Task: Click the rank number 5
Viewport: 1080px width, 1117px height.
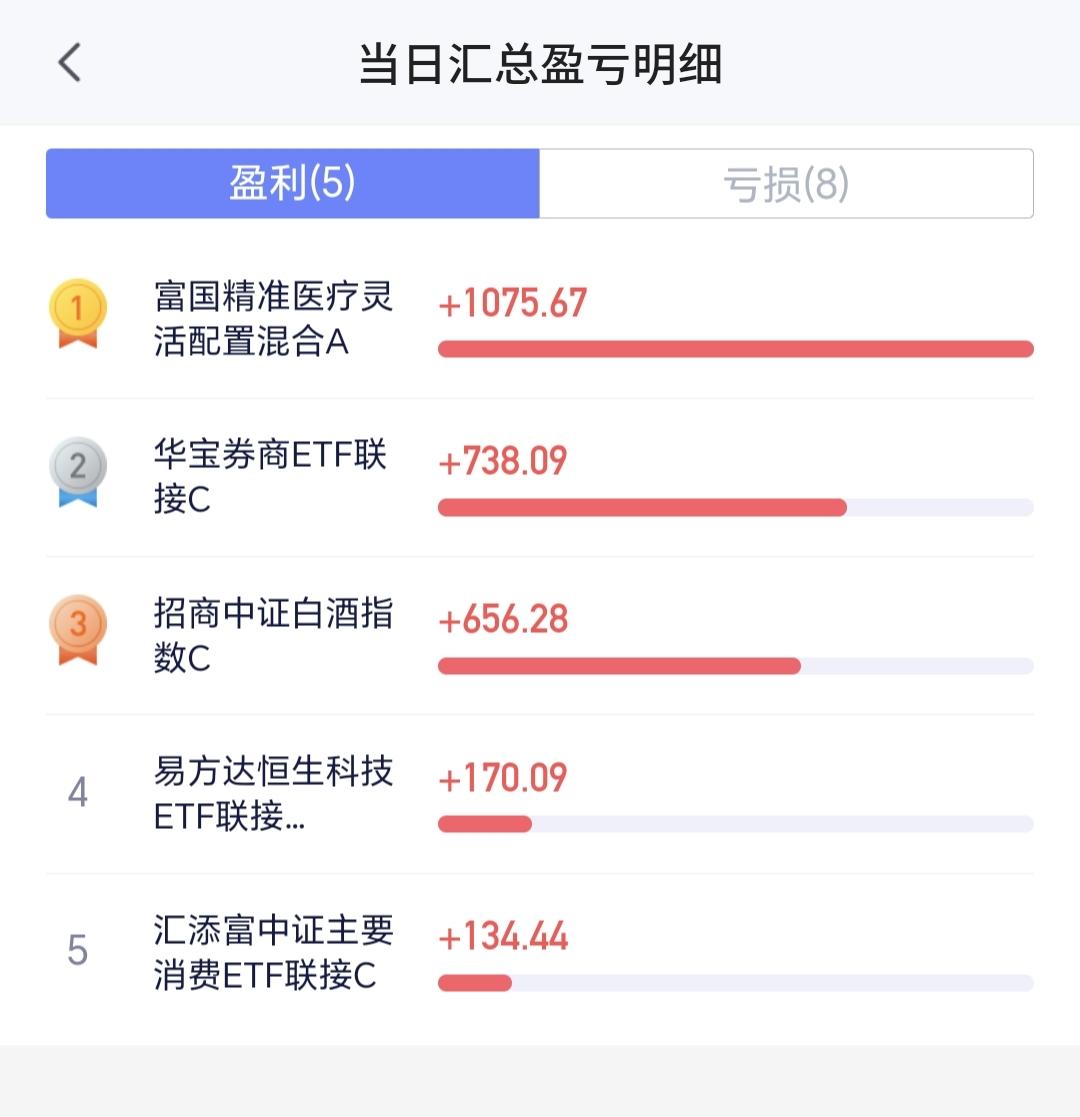Action: pos(78,950)
